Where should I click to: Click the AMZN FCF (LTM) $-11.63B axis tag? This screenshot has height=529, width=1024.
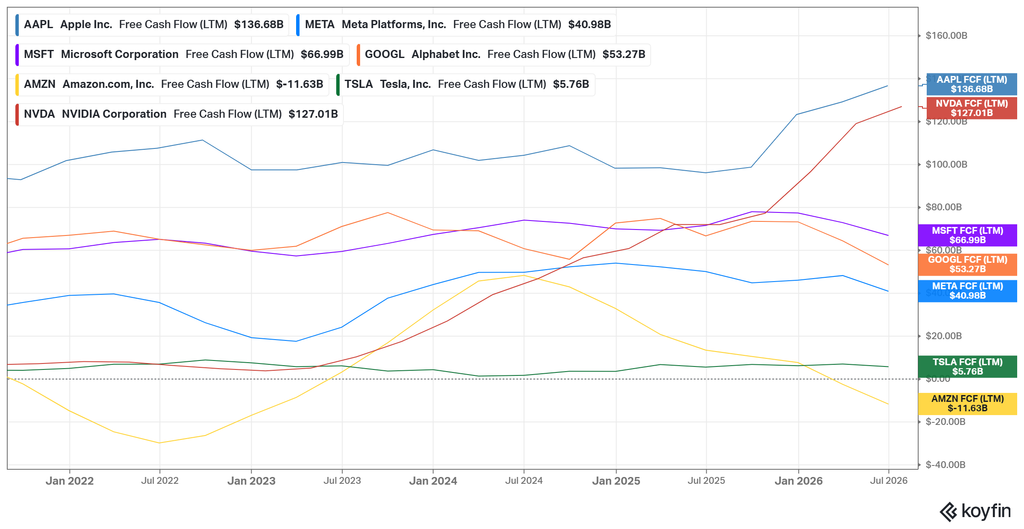(967, 404)
